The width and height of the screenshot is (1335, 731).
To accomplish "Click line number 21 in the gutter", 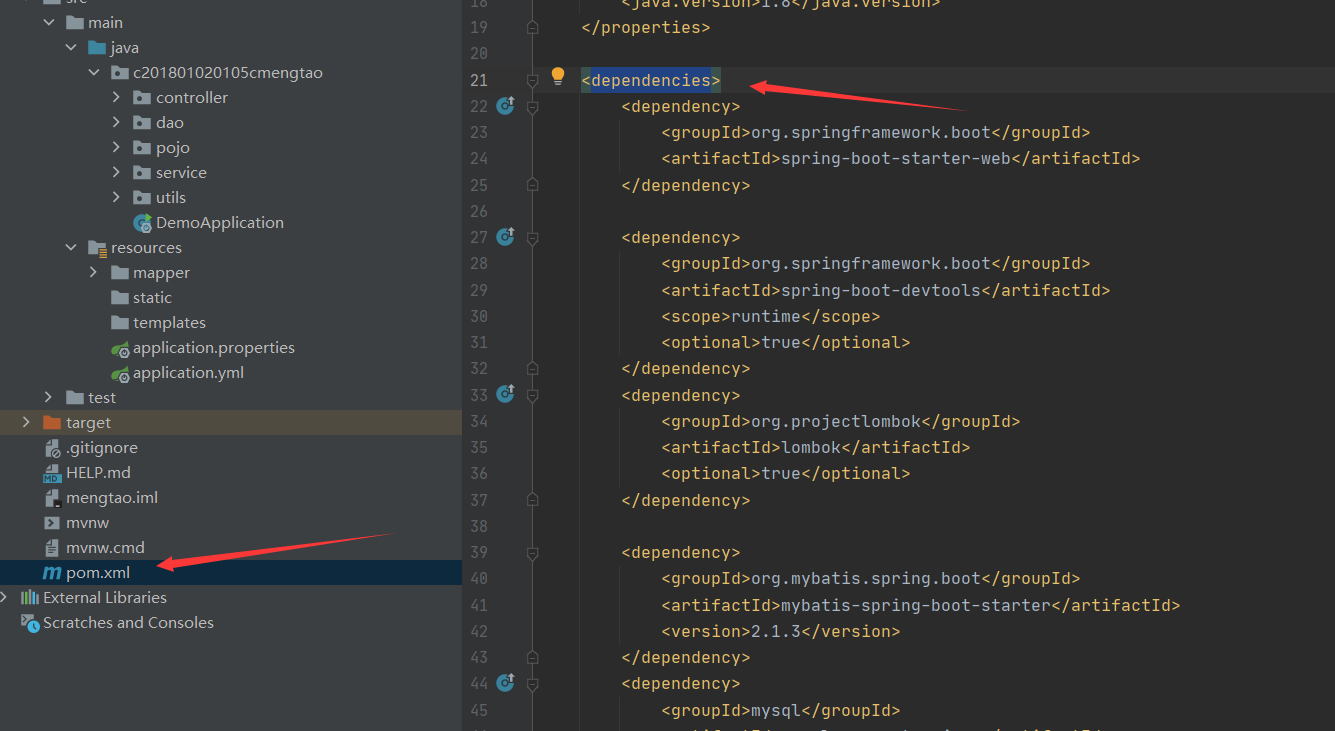I will click(x=479, y=80).
